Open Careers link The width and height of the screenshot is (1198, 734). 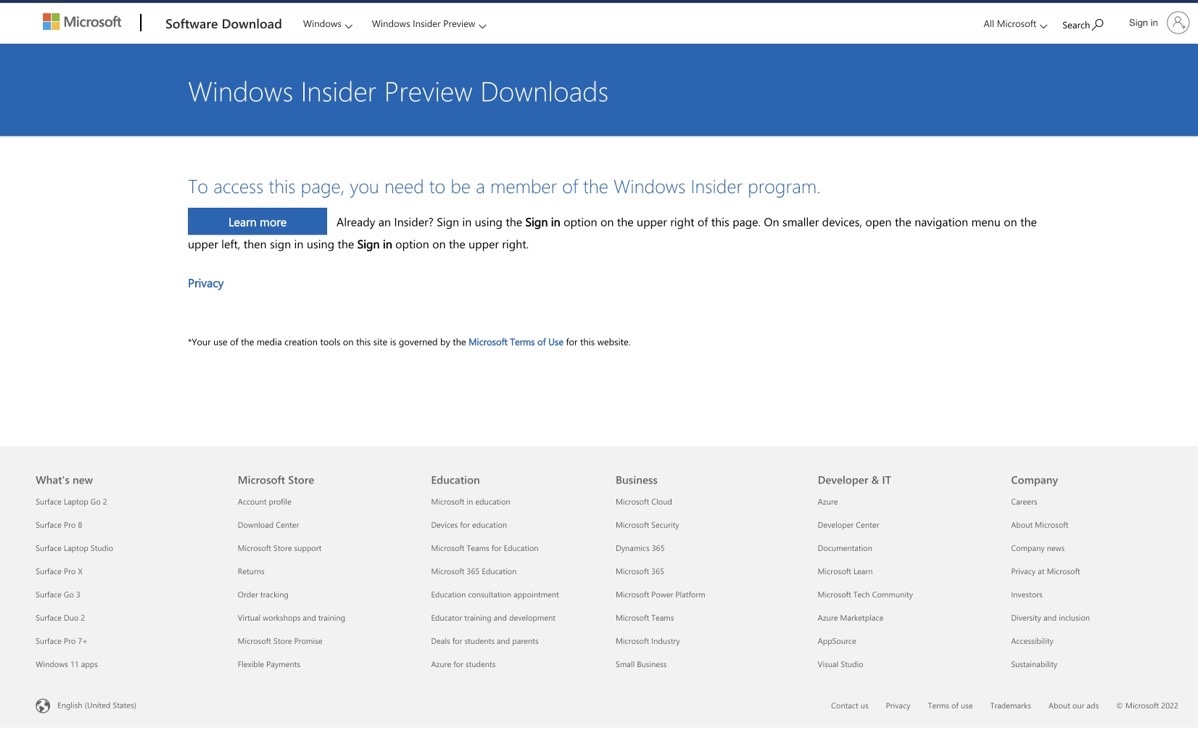(1024, 502)
